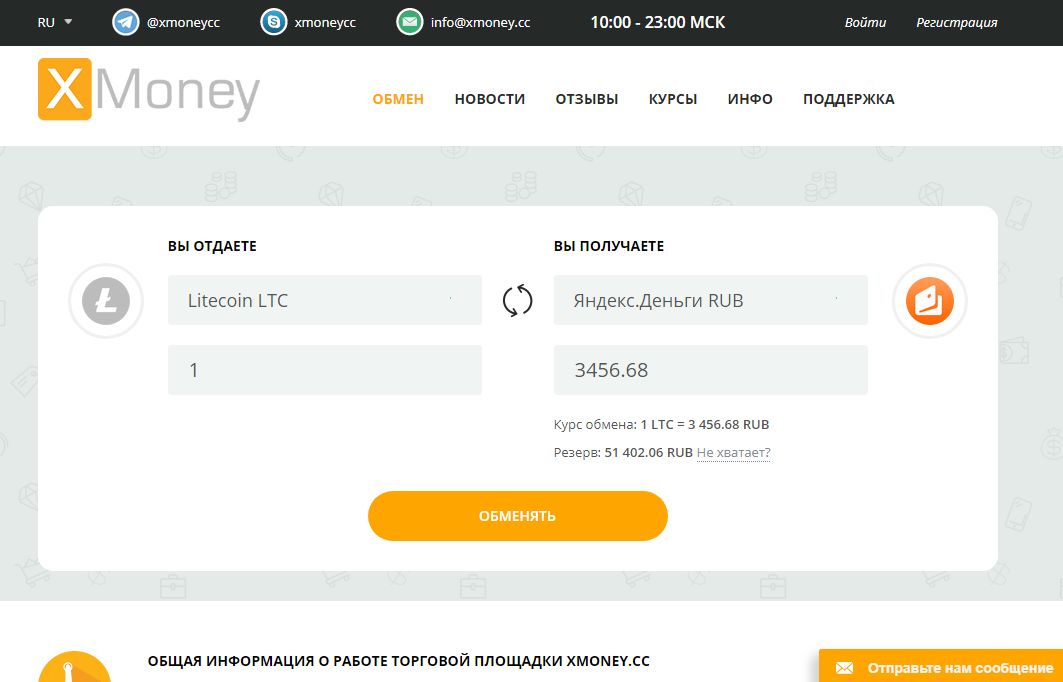Click the Не хватает? link
The width and height of the screenshot is (1063, 682).
tap(734, 452)
